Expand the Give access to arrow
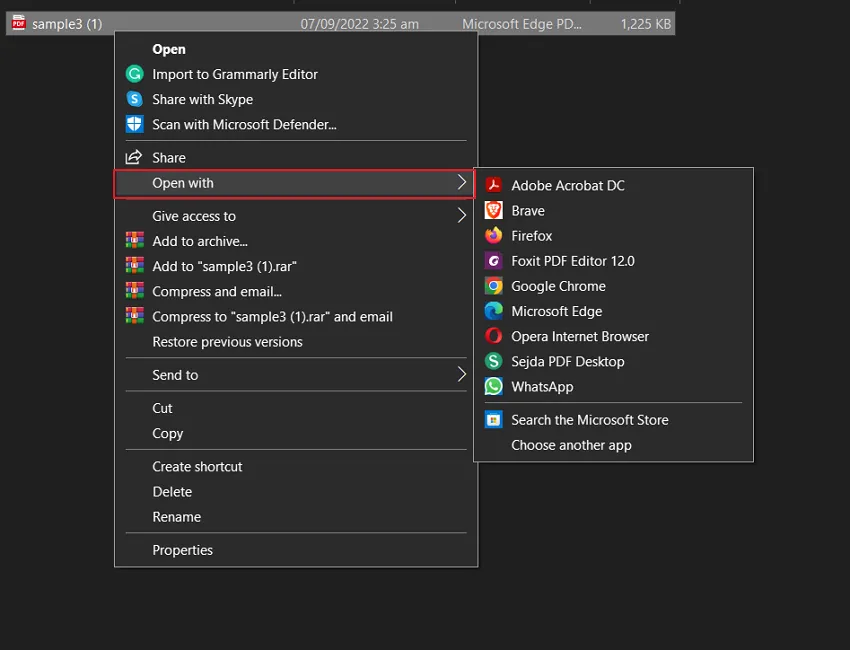850x650 pixels. pos(461,216)
